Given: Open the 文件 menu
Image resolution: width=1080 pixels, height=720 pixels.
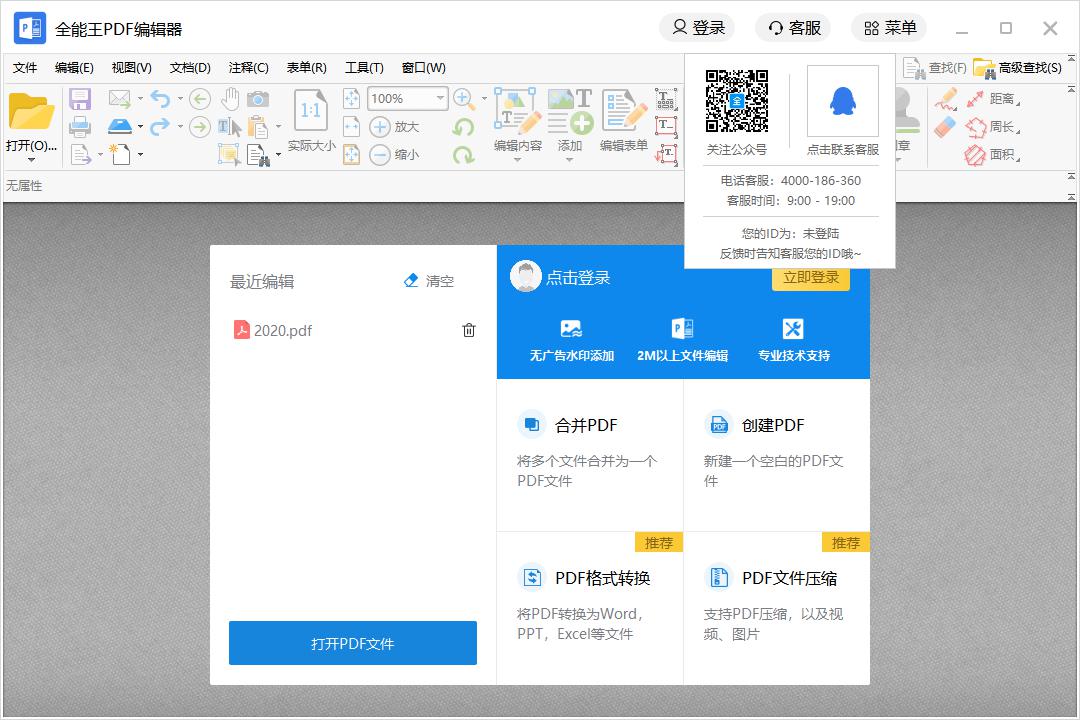Looking at the screenshot, I should (x=25, y=68).
